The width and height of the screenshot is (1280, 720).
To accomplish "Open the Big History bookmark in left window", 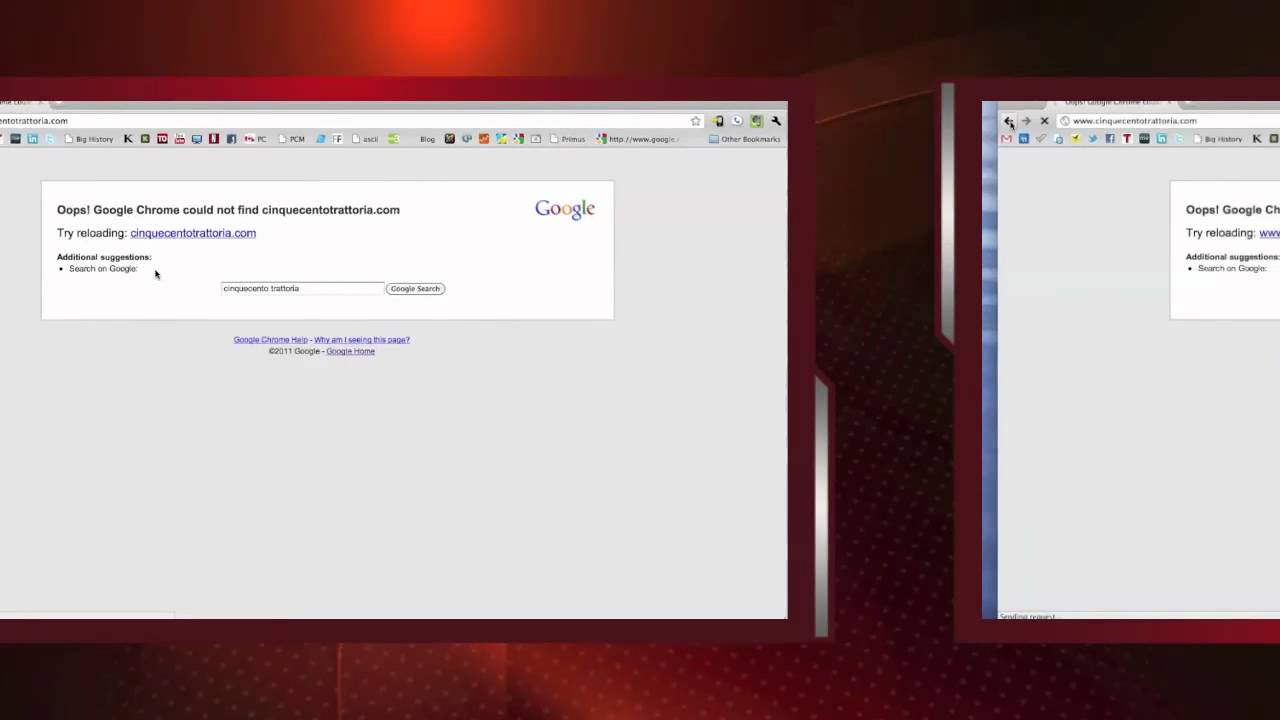I will [x=89, y=139].
